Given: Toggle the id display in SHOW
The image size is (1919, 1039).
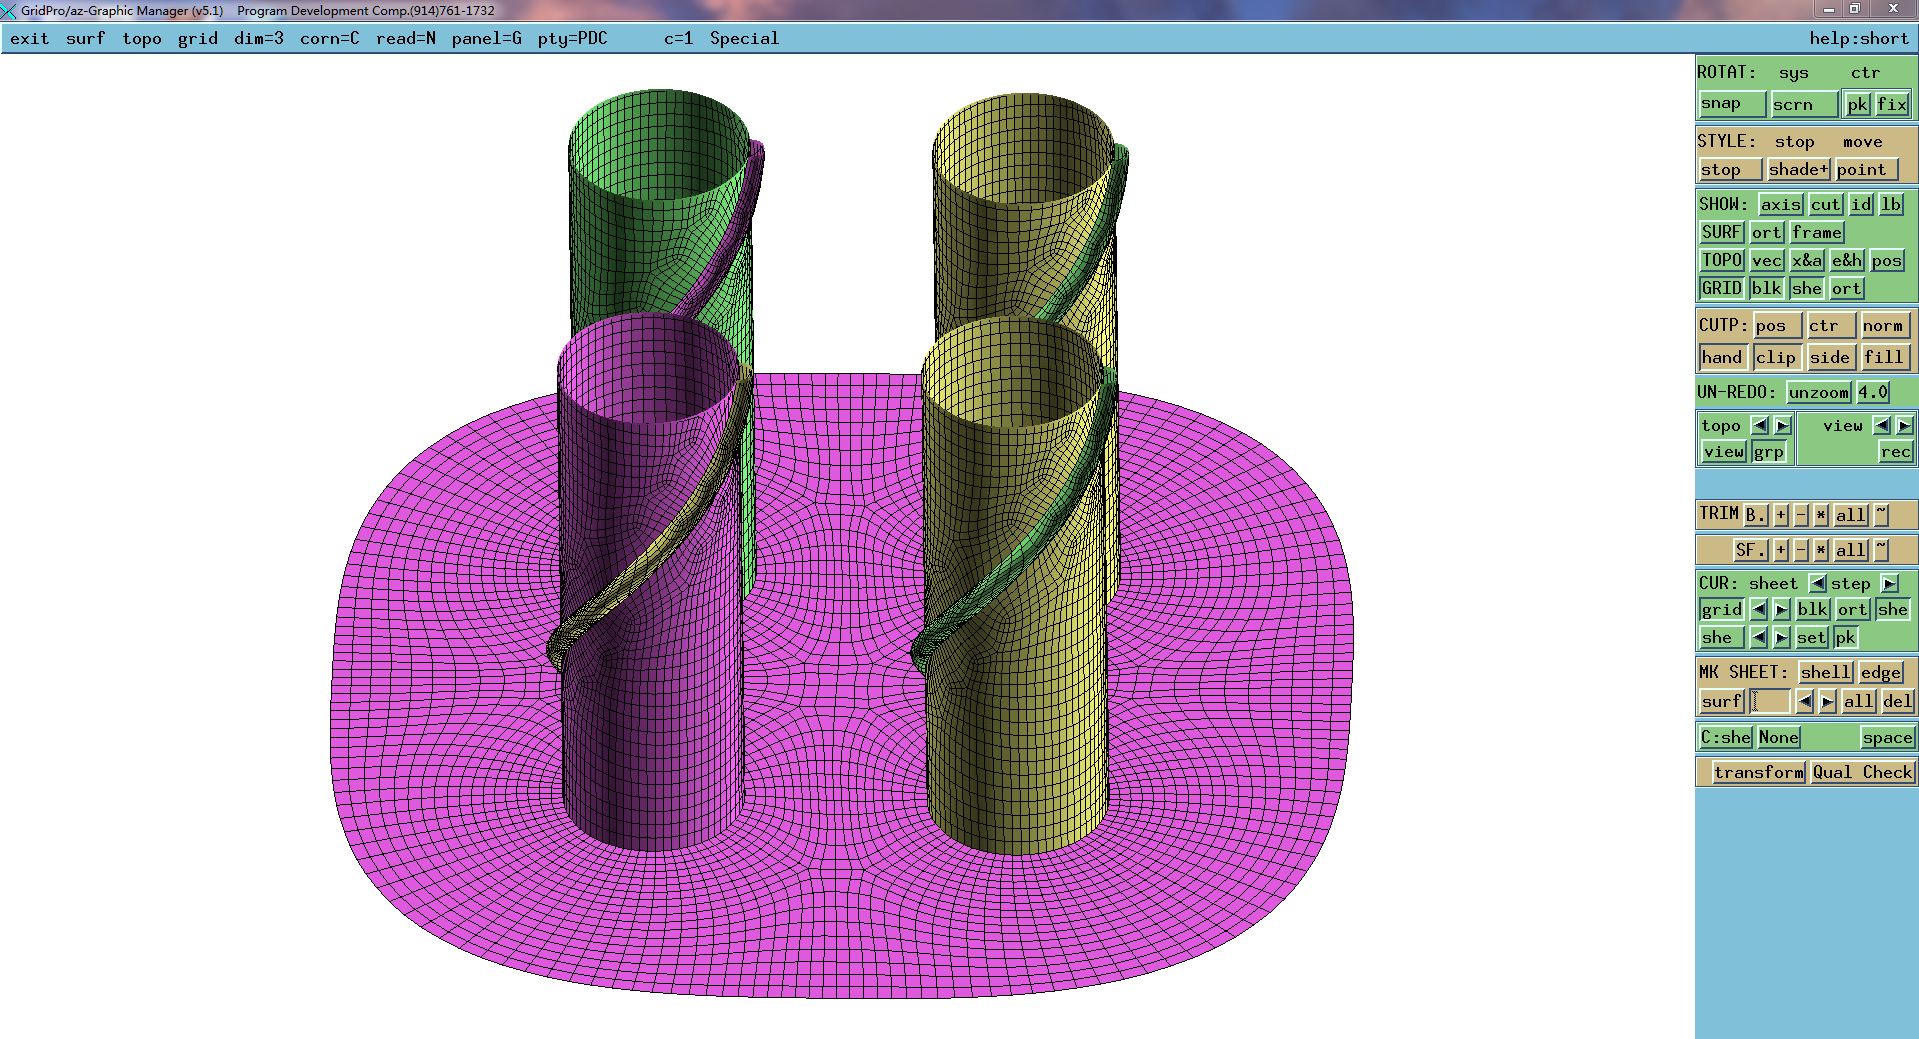Looking at the screenshot, I should [x=1861, y=204].
